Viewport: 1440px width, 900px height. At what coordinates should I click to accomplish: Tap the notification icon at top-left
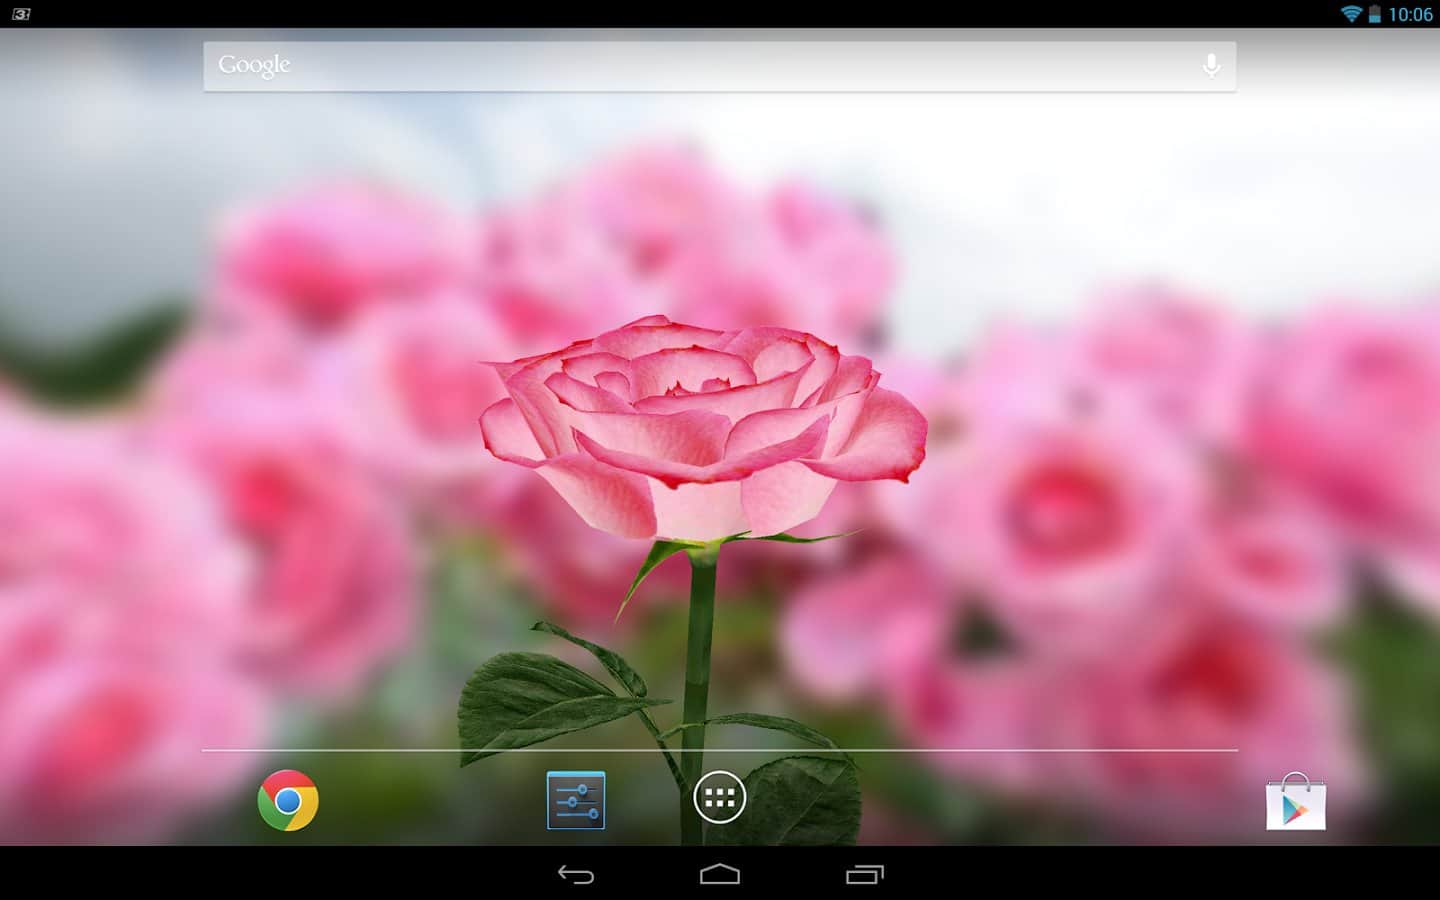21,14
